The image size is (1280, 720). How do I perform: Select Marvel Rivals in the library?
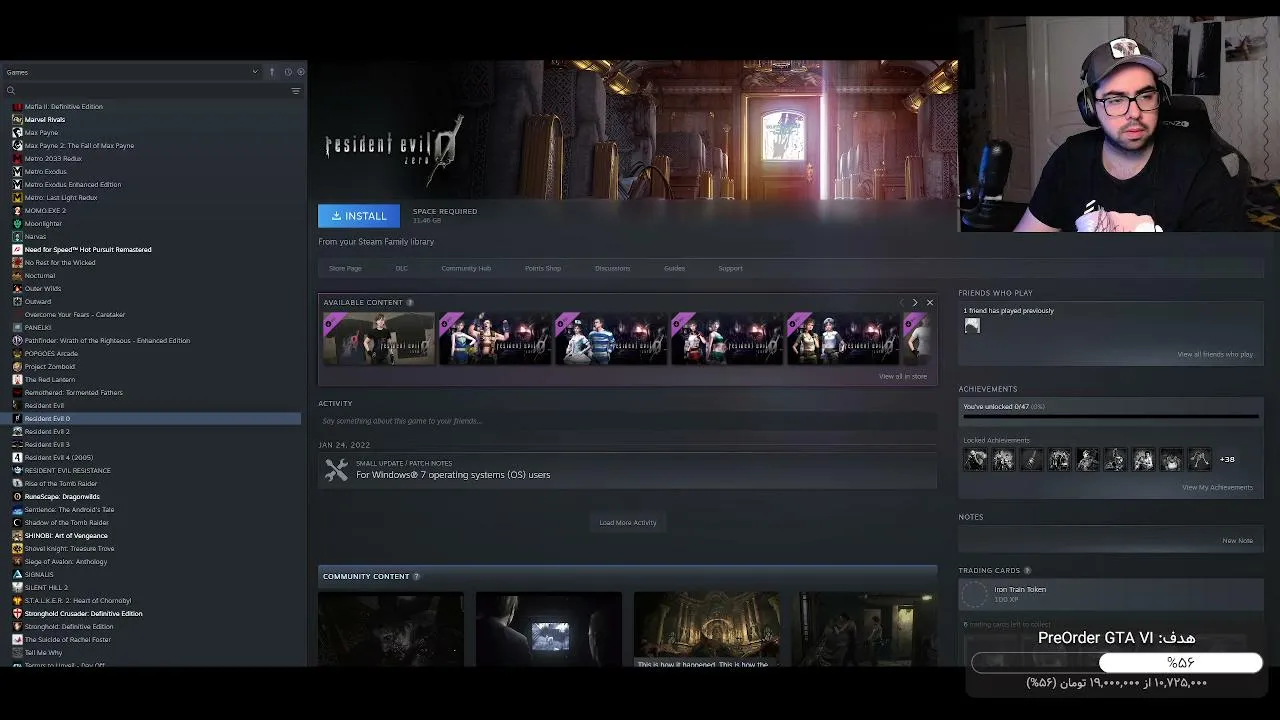(x=45, y=119)
